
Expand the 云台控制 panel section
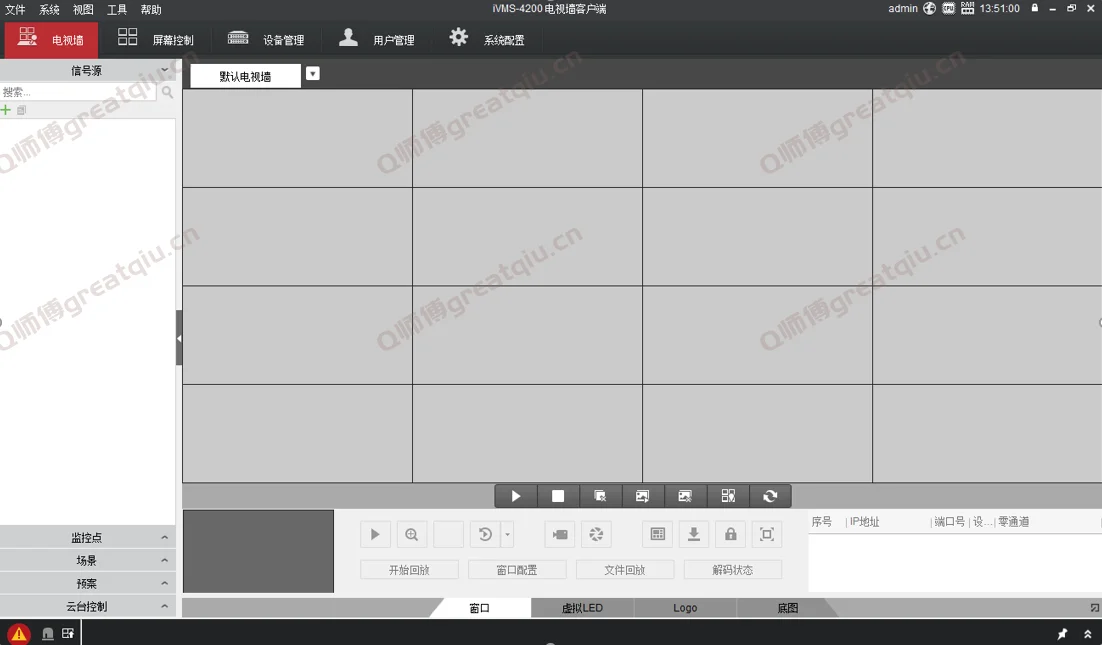[x=87, y=607]
